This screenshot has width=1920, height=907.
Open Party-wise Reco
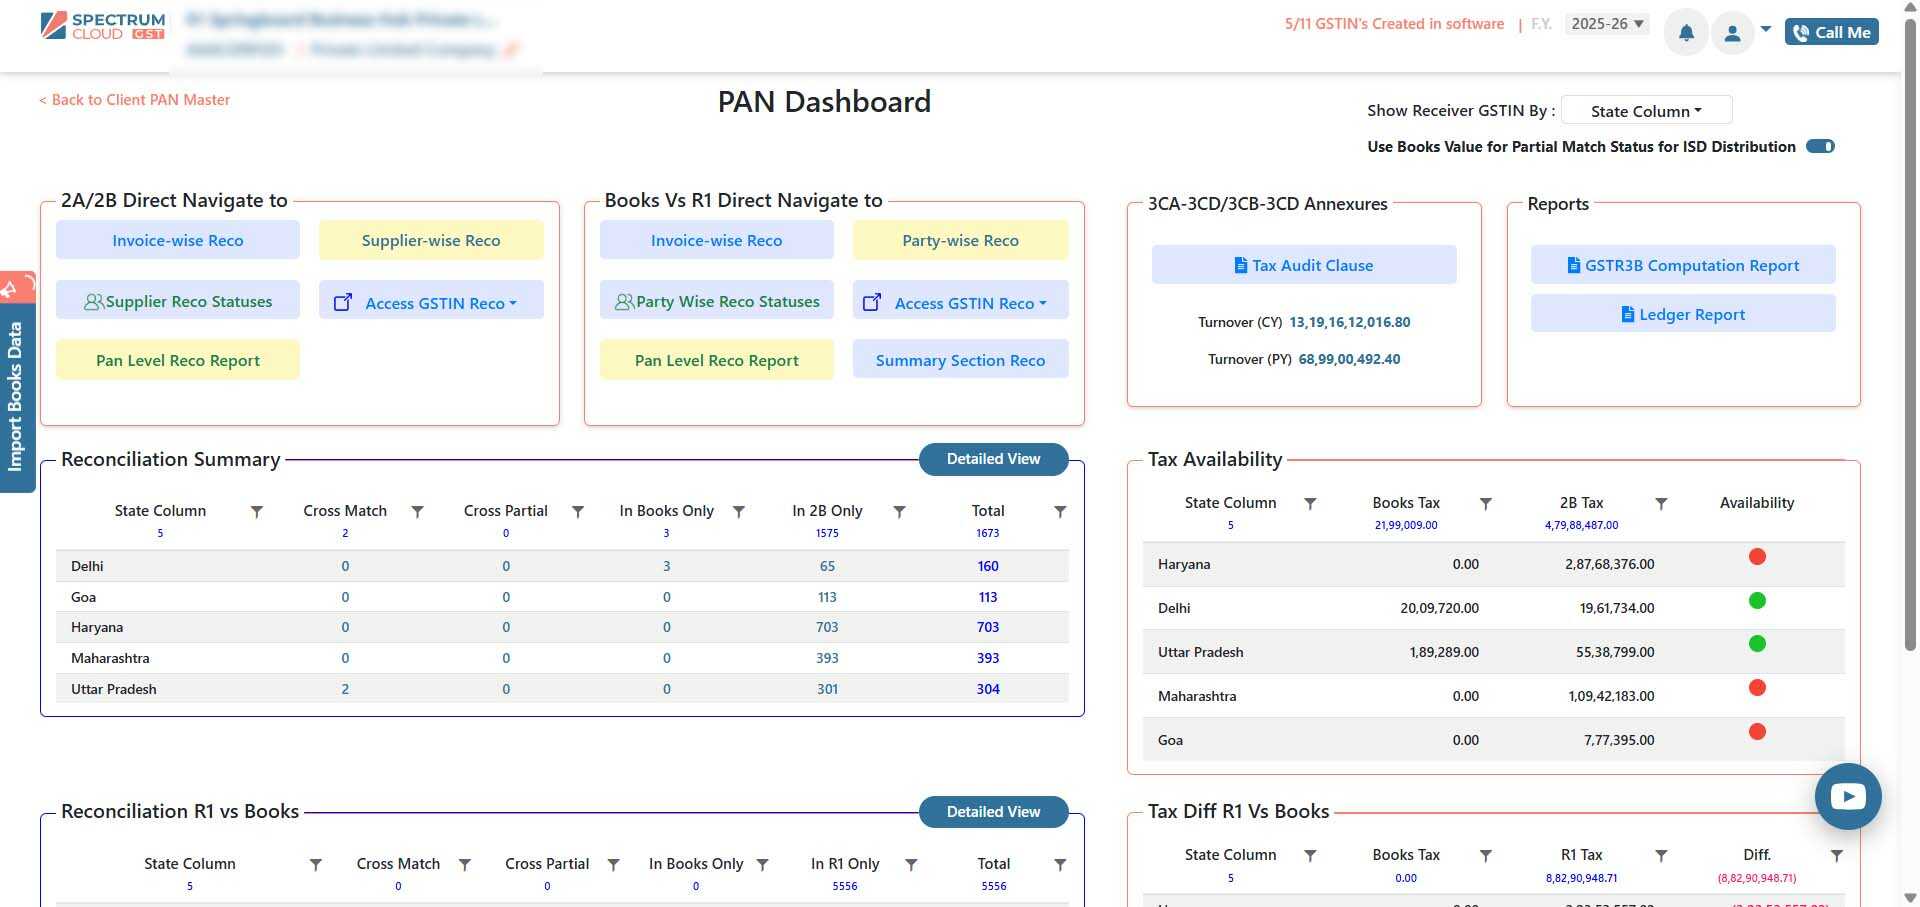960,240
